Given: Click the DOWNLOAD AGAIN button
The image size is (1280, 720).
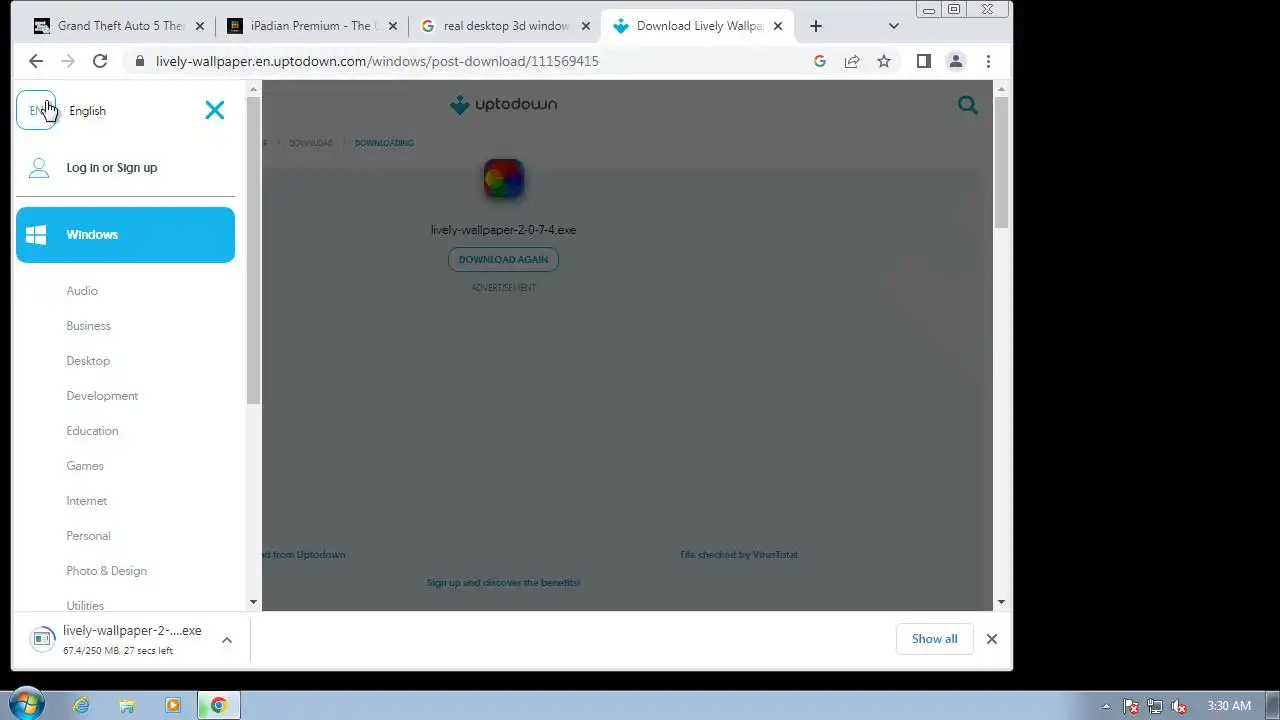Looking at the screenshot, I should [503, 260].
